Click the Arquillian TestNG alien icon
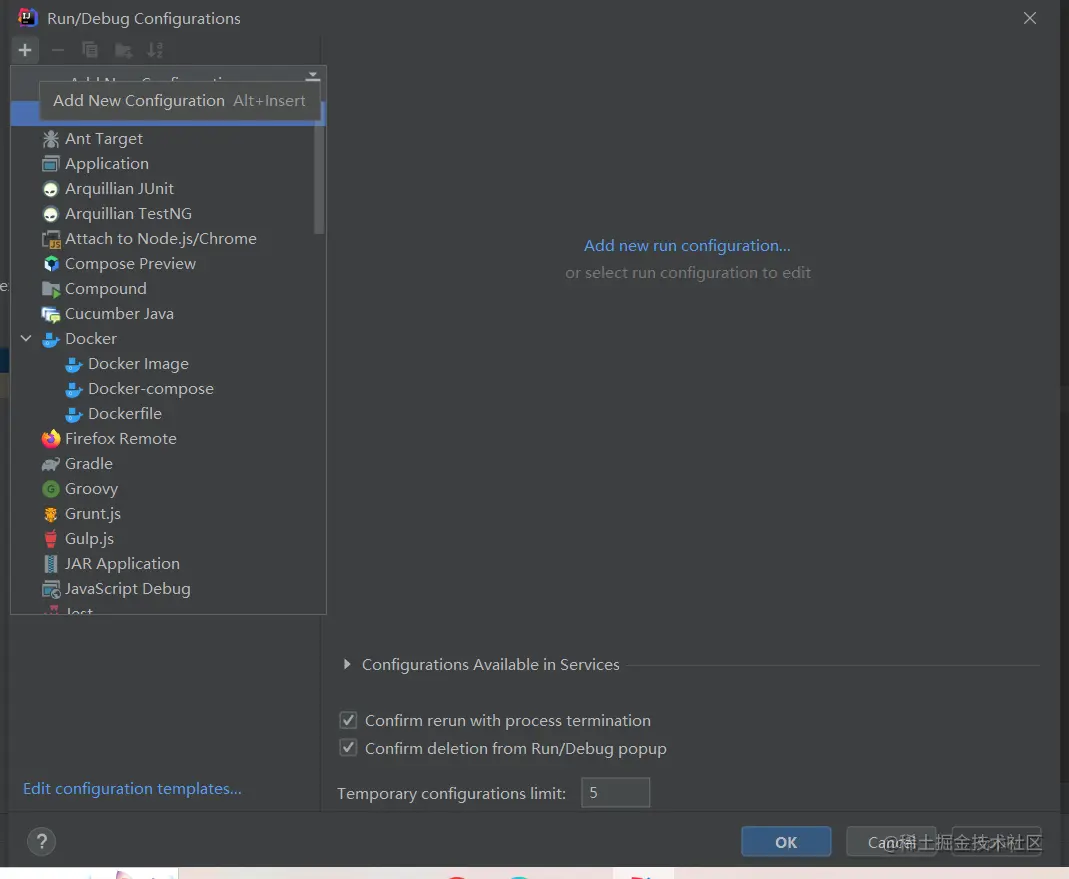1069x879 pixels. 50,214
